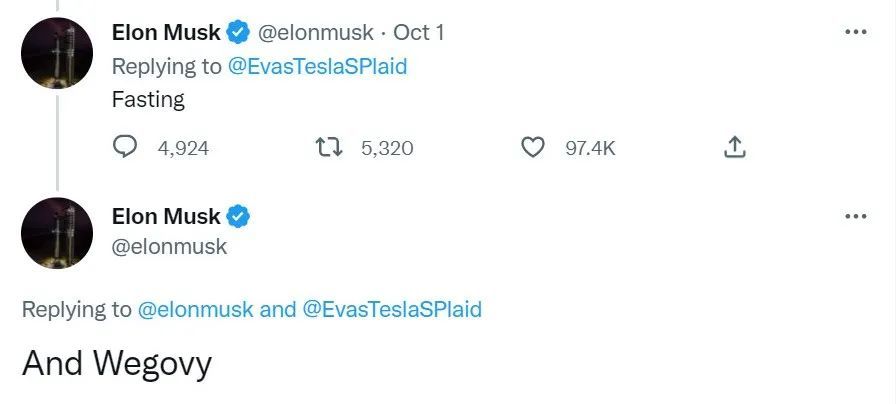Click @elonmusk link in the Replying to line

point(194,309)
